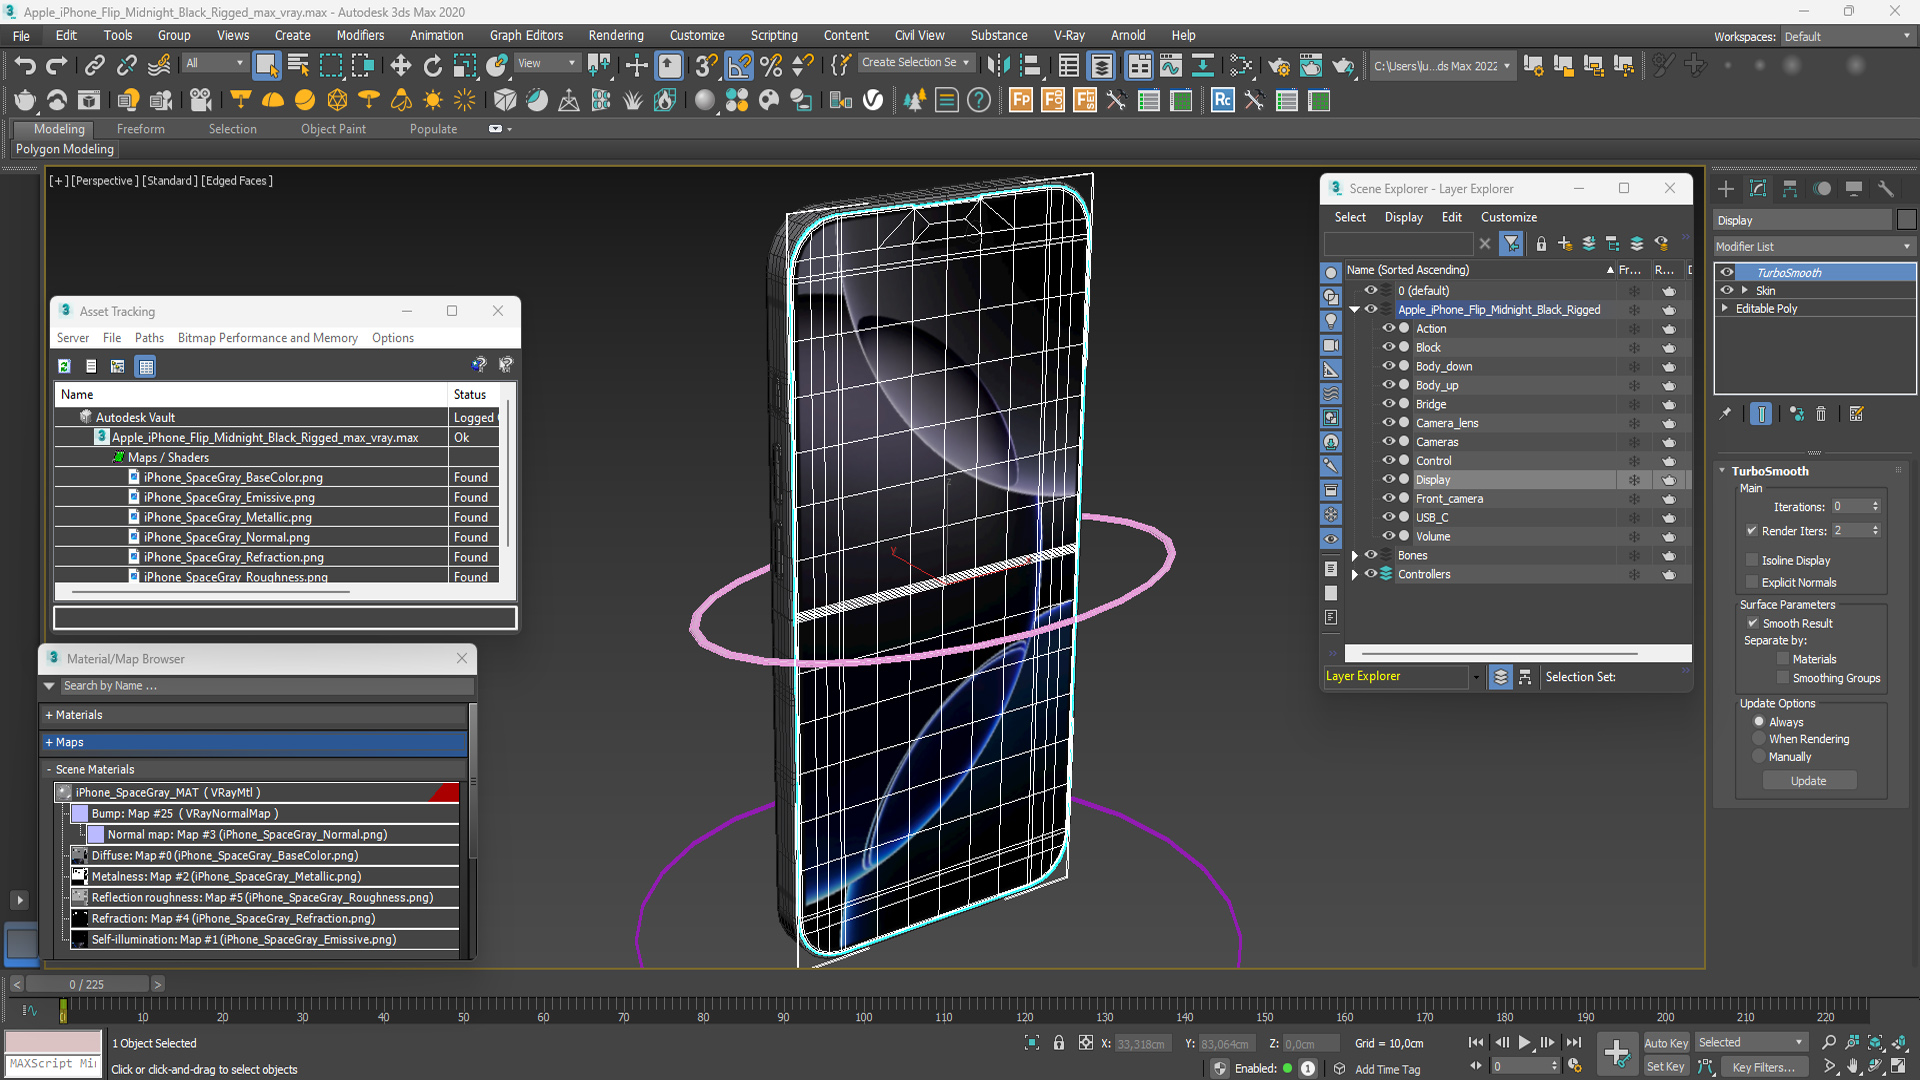Toggle the TurboSmooth modifier eye

(1727, 273)
